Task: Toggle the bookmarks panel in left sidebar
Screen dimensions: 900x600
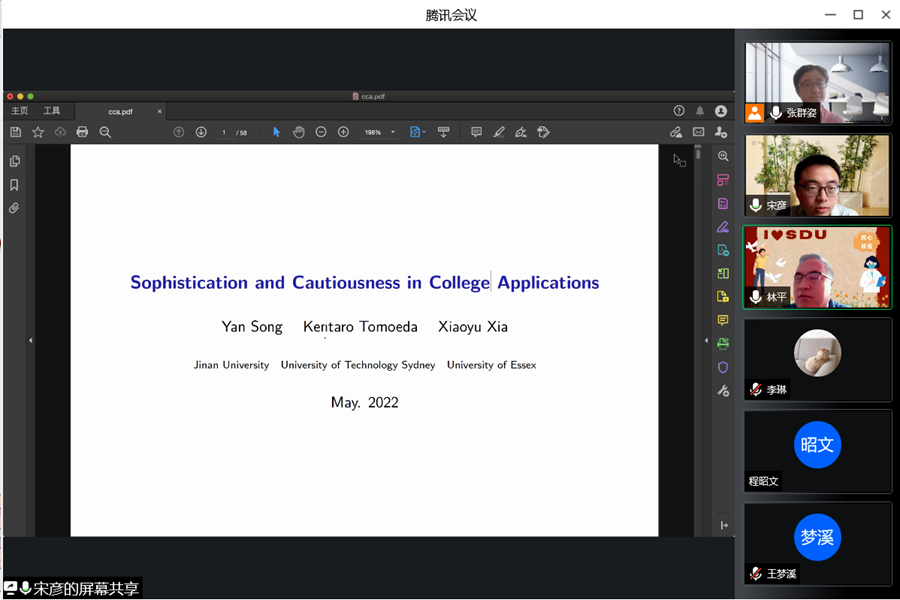Action: [14, 185]
